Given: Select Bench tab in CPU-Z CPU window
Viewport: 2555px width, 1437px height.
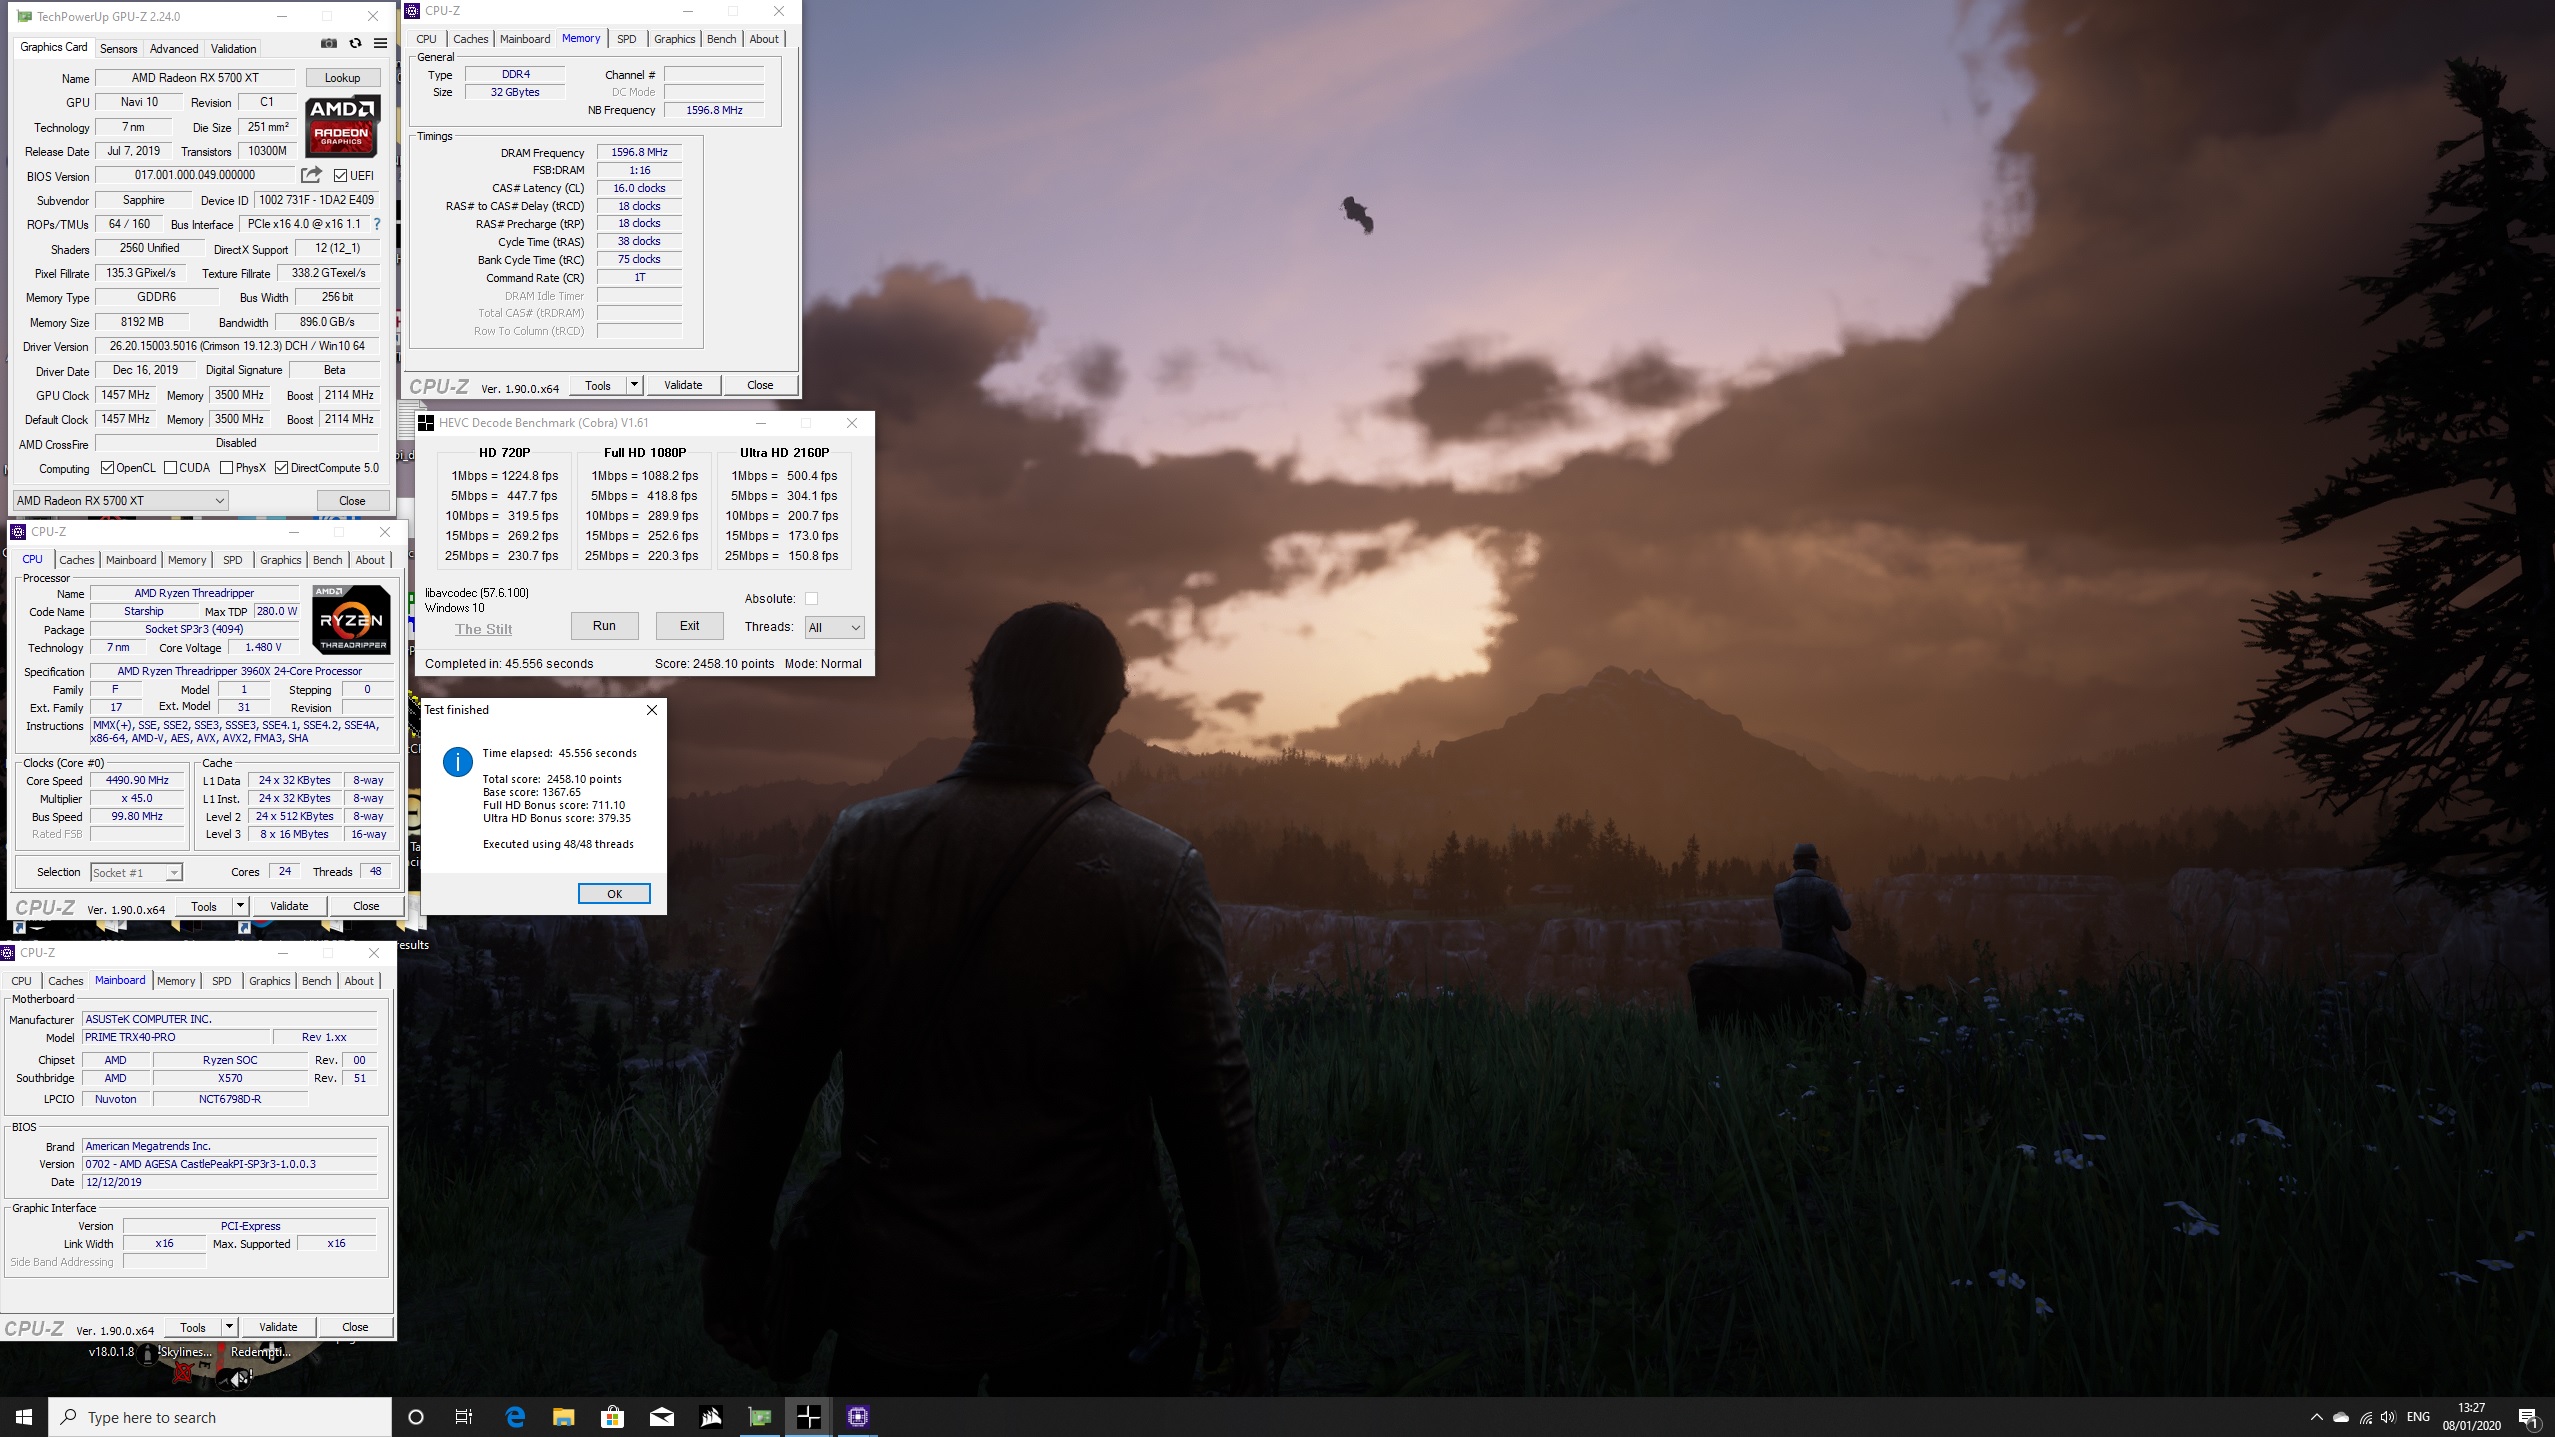Looking at the screenshot, I should pyautogui.click(x=327, y=560).
